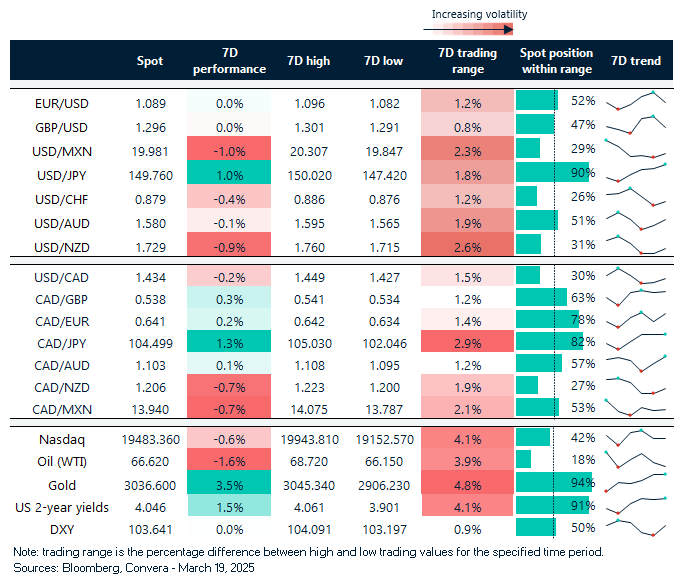Select CAD/JPY 2.9% trading range cell
Image resolution: width=691 pixels, height=586 pixels.
461,342
